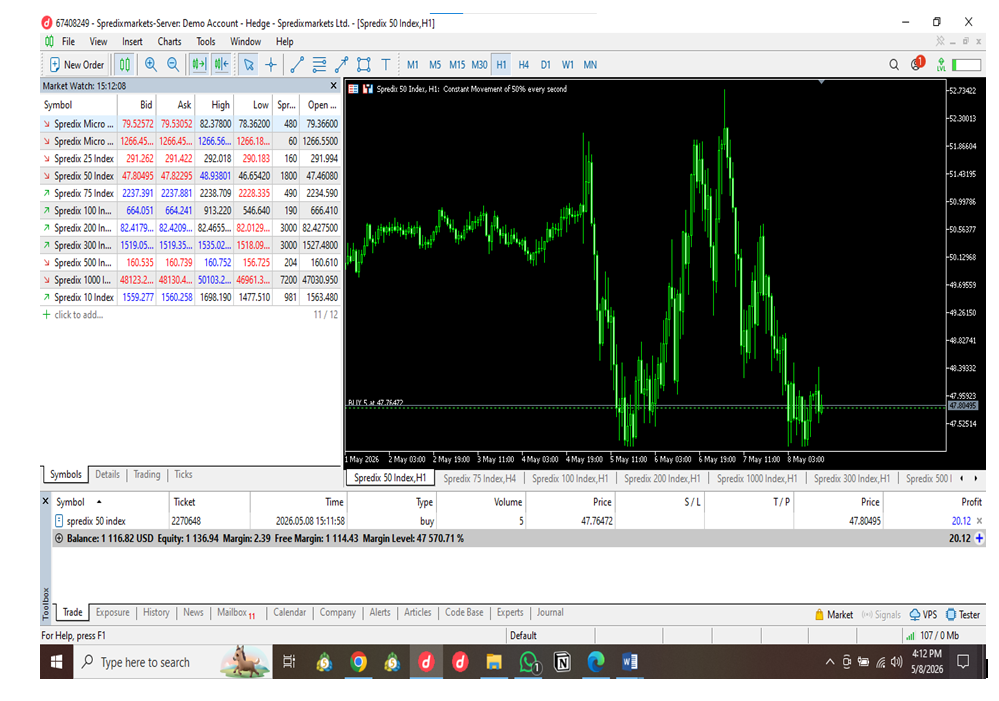Open the Insert menu

tap(133, 41)
